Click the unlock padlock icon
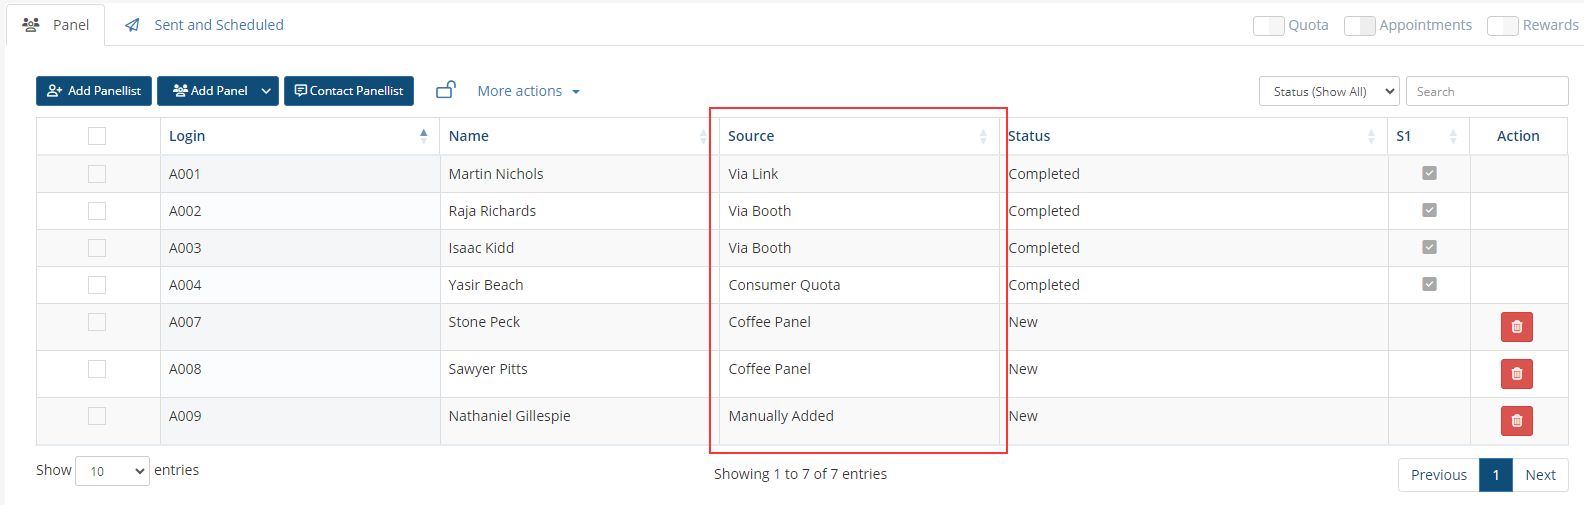The width and height of the screenshot is (1584, 505). (446, 90)
